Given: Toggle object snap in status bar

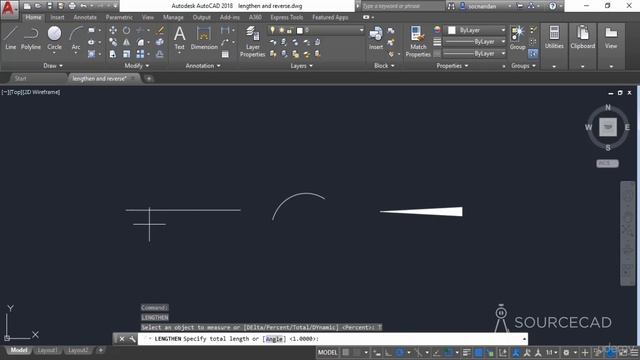Looking at the screenshot, I should point(448,352).
